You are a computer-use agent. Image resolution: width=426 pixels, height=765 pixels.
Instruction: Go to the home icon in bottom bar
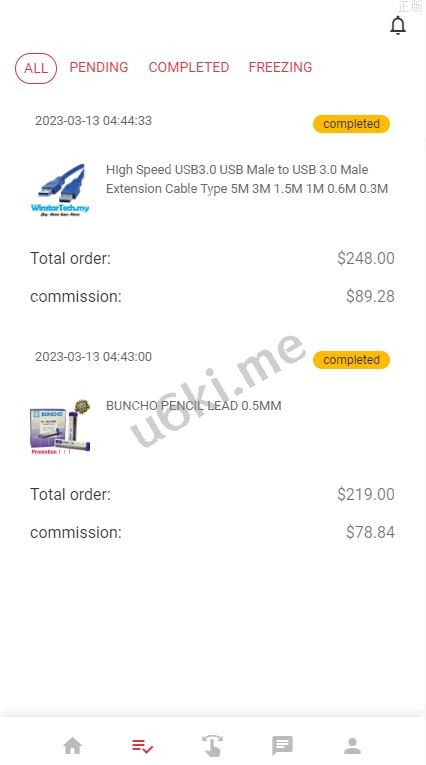click(73, 745)
